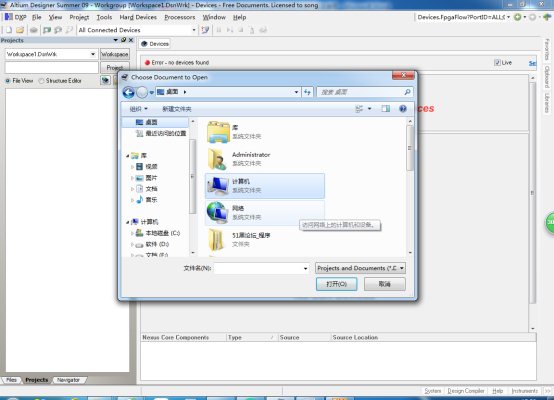The width and height of the screenshot is (554, 400).
Task: Toggle the Live checkbox
Action: point(497,63)
